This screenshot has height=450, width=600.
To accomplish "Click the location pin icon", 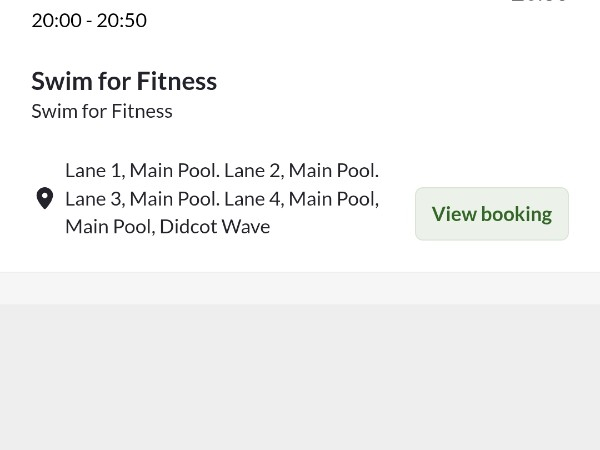I will [45, 198].
